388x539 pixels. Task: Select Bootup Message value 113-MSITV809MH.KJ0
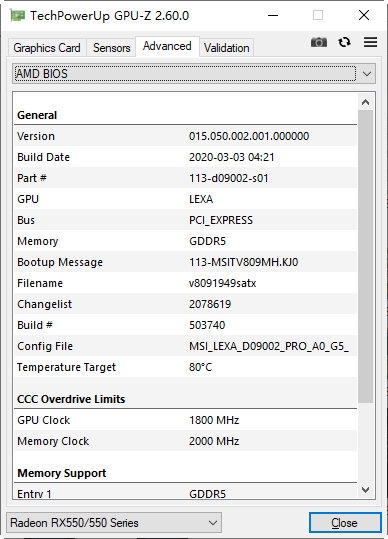(x=244, y=262)
